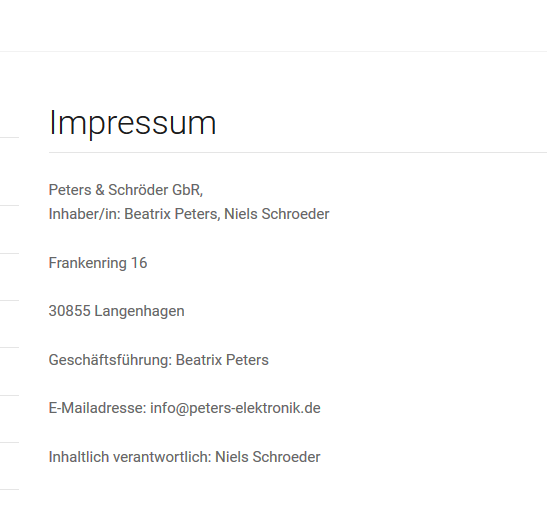Click the word verantwortlich: in the last line
Image resolution: width=547 pixels, height=518 pixels.
click(x=162, y=457)
